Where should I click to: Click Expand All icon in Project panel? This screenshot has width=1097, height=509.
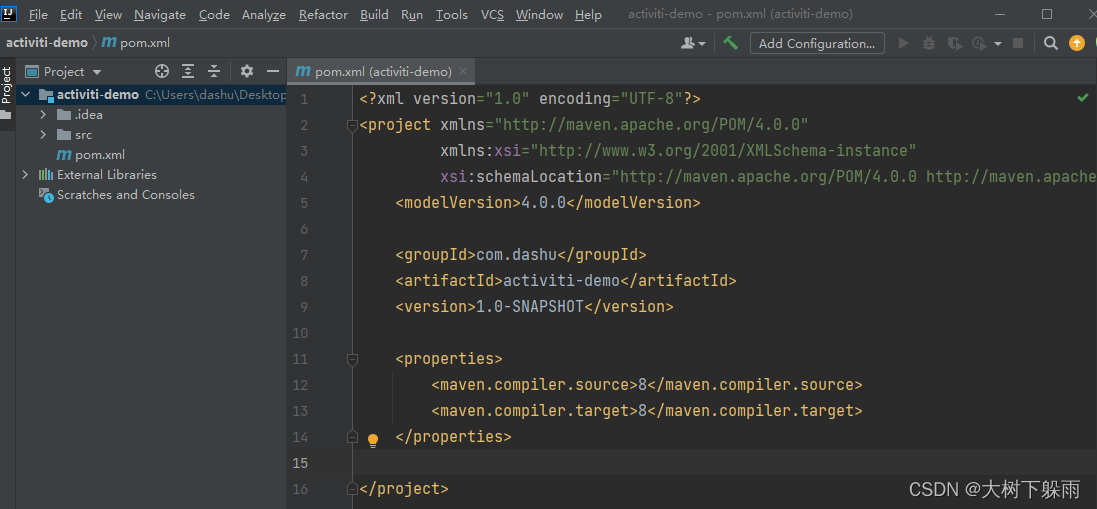pos(188,71)
